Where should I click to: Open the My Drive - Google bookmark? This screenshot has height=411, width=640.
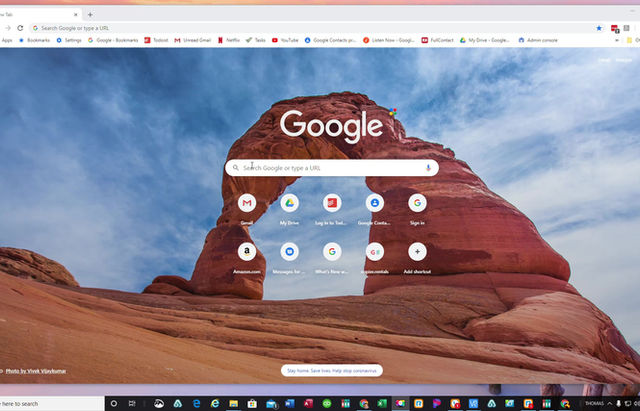[x=484, y=40]
